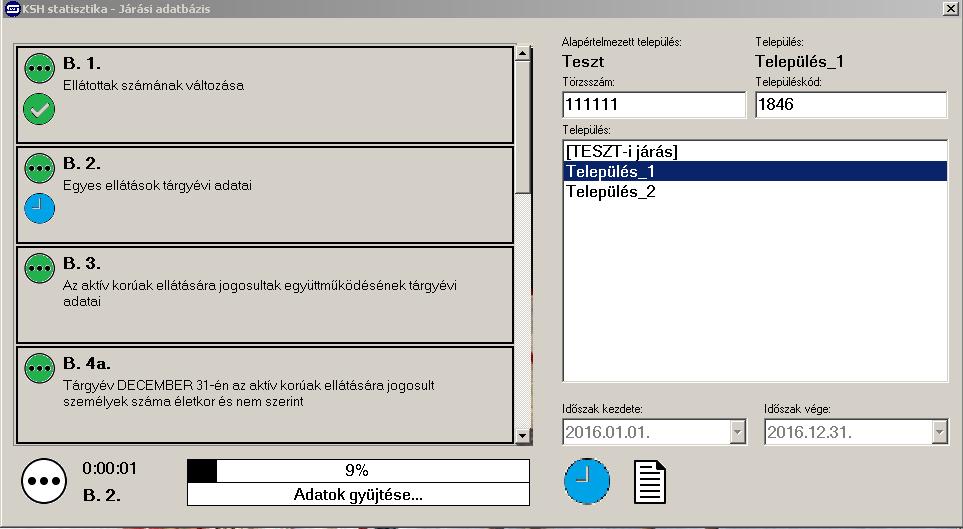
Task: Select the B. 1. Ellátottak számának változása panel
Action: pyautogui.click(x=265, y=95)
